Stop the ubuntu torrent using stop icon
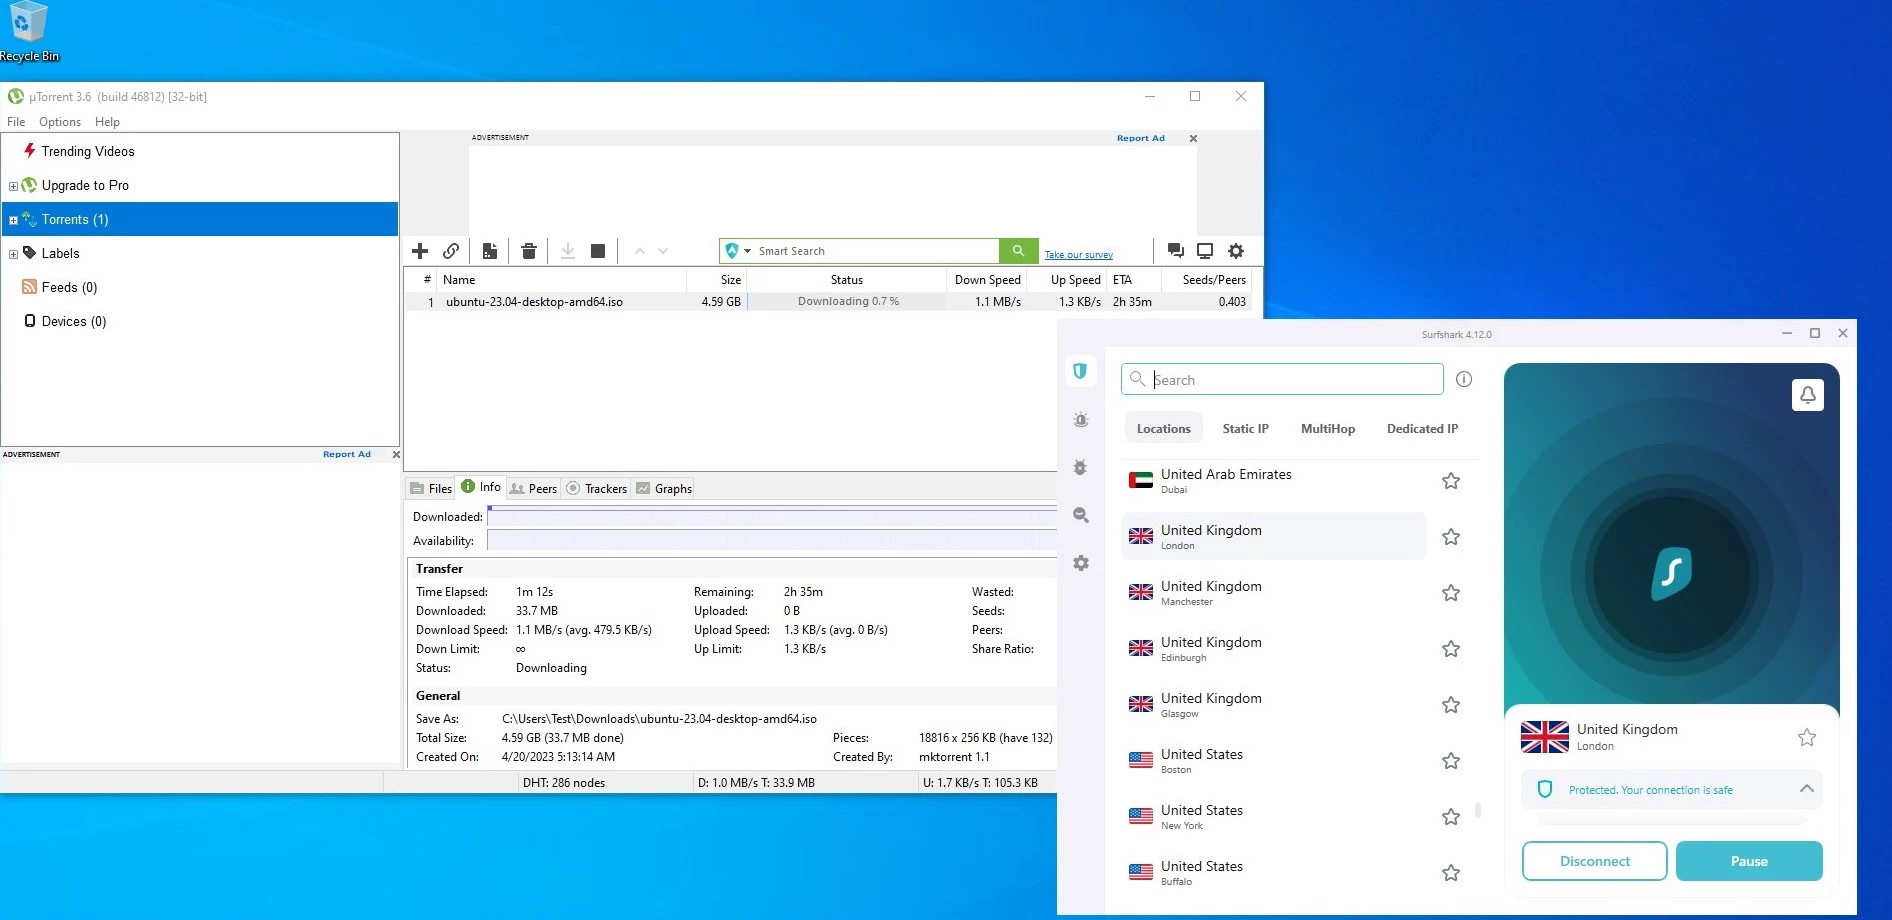The height and width of the screenshot is (920, 1892). [598, 251]
